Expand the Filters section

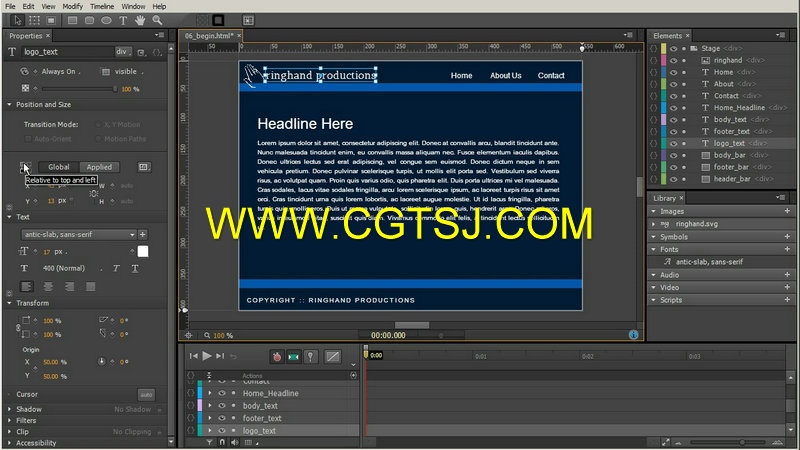pyautogui.click(x=9, y=420)
